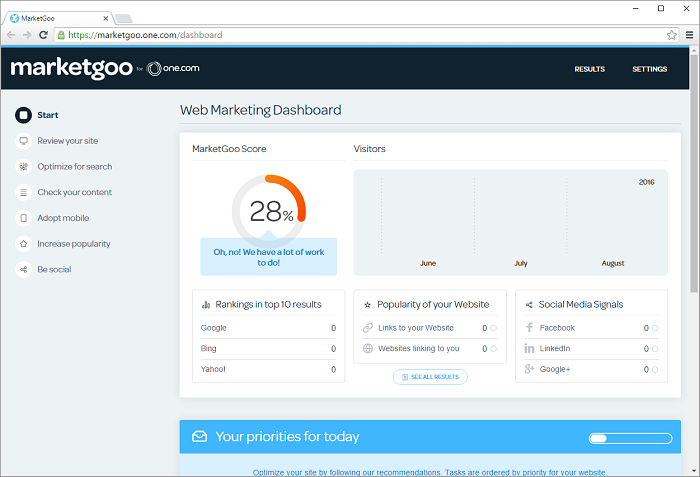Bookmark this page with the star icon

point(671,35)
